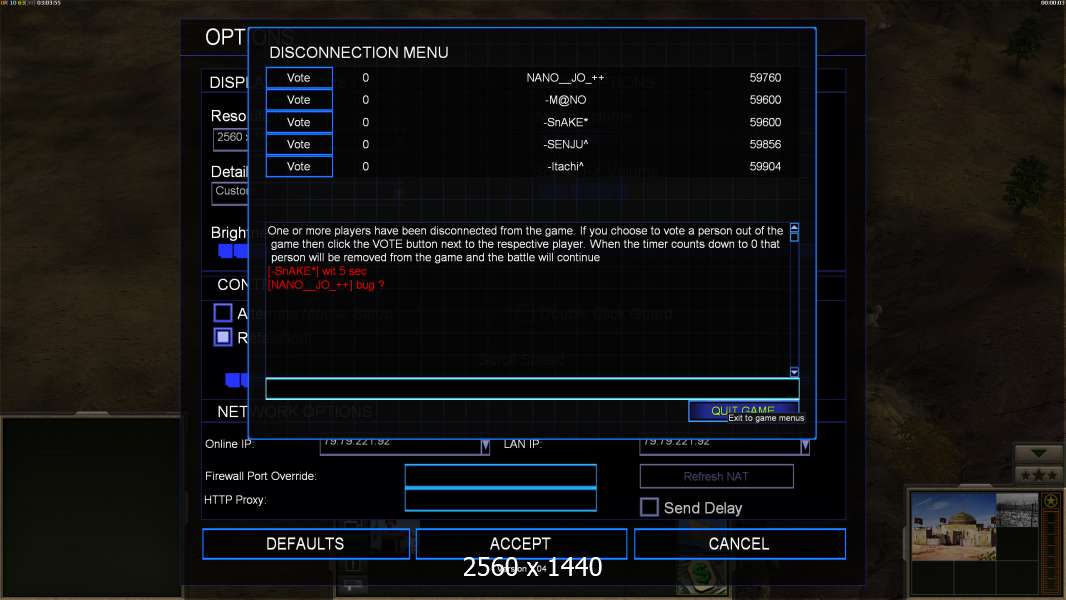Open the LAN IP dropdown arrow
This screenshot has height=600, width=1066.
pyautogui.click(x=805, y=446)
